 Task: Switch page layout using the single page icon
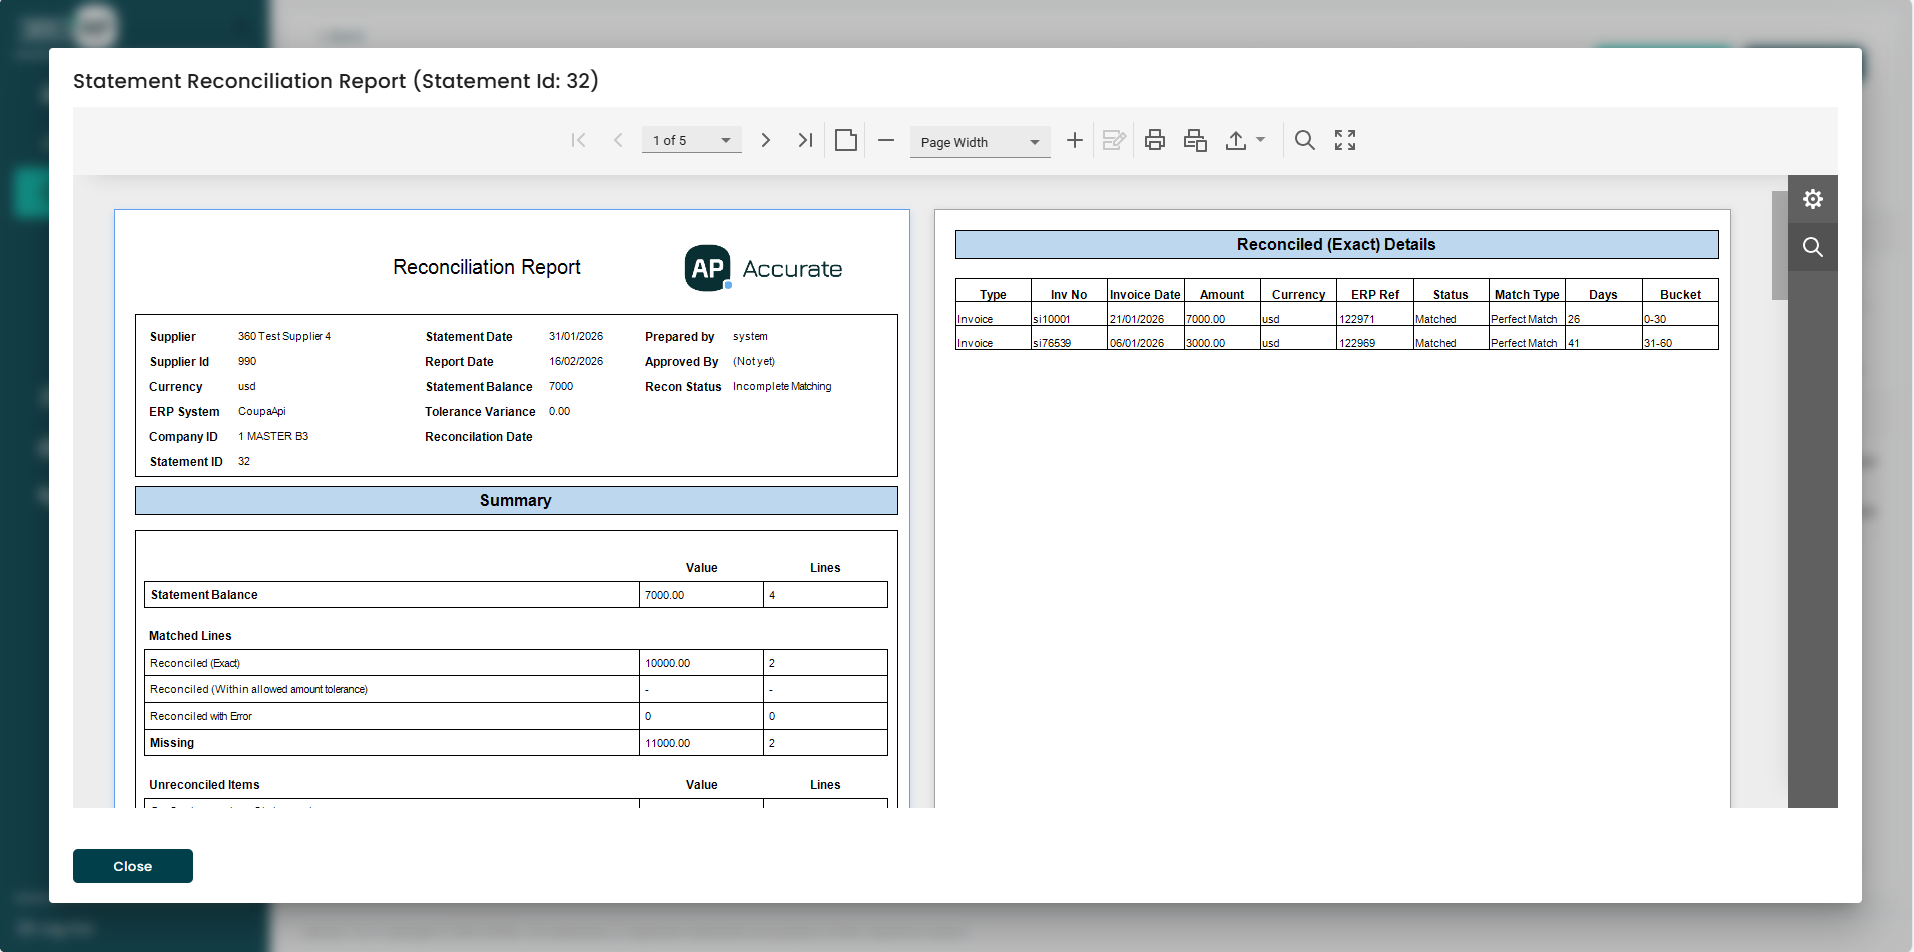pyautogui.click(x=845, y=140)
